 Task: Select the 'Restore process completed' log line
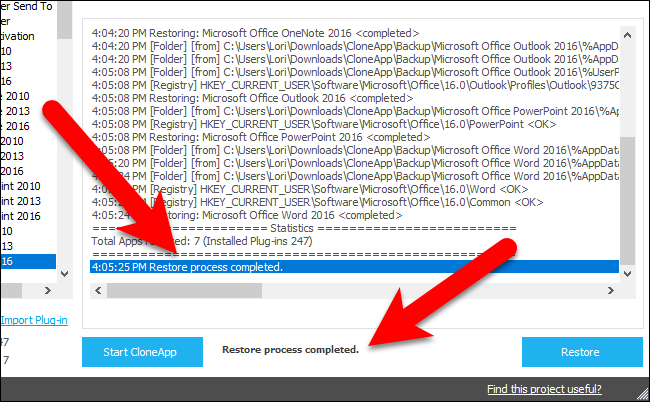[354, 267]
